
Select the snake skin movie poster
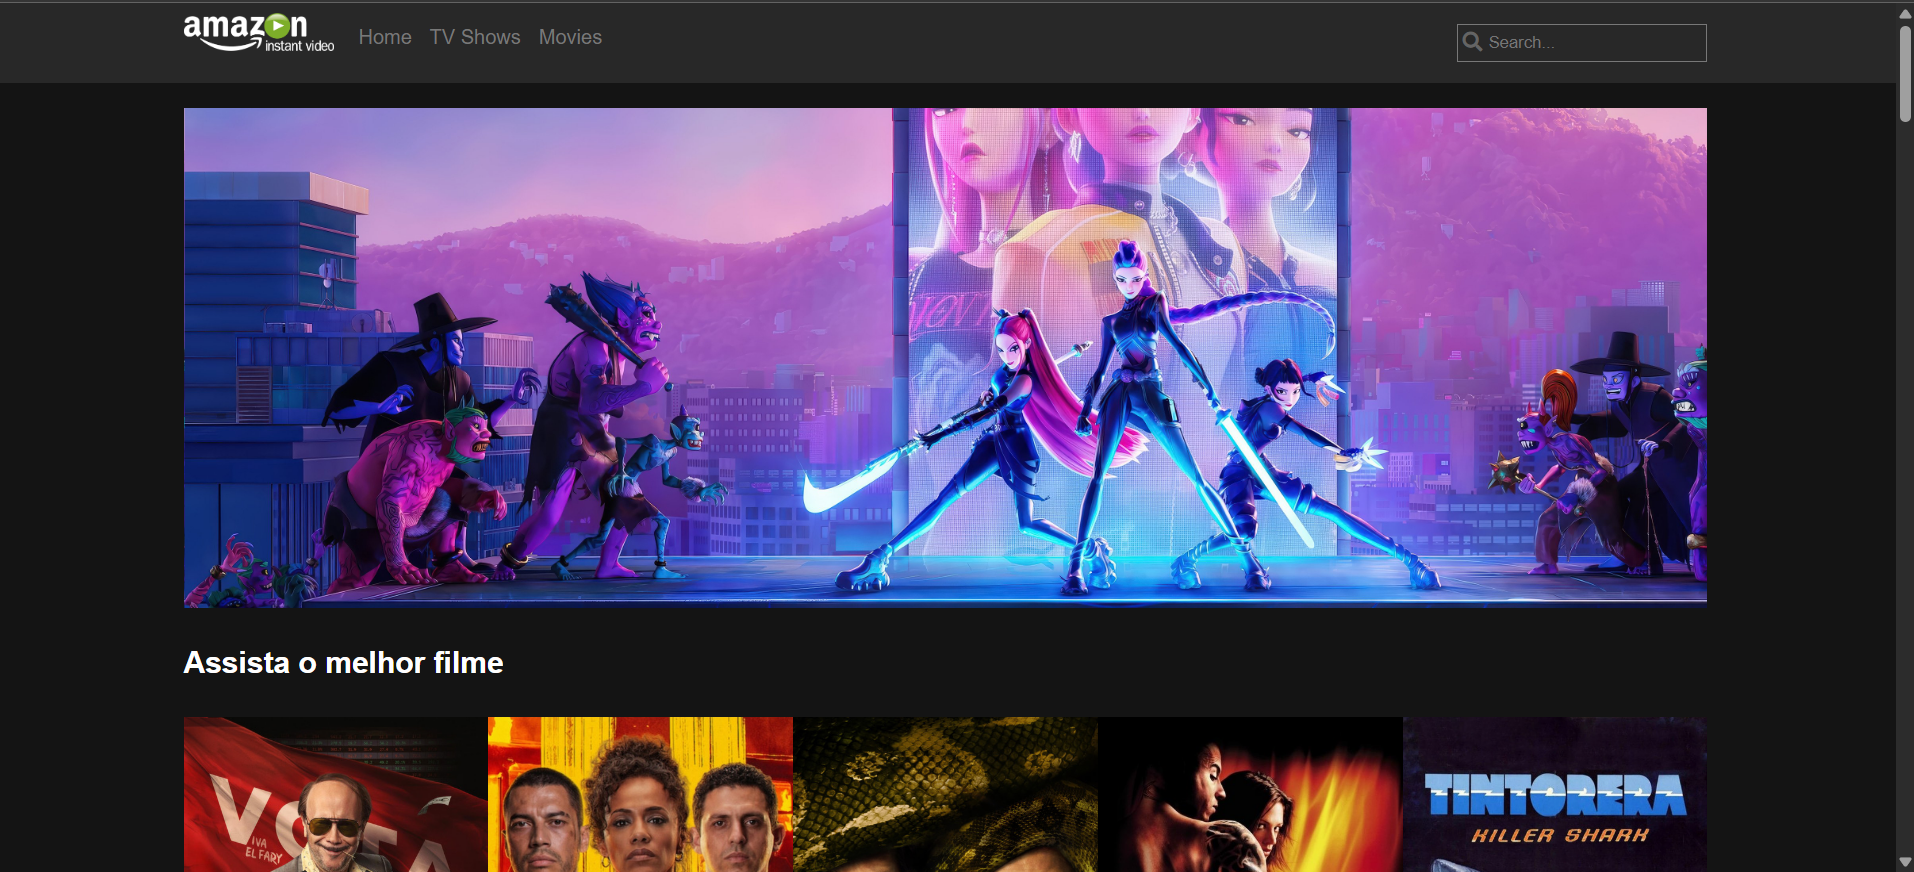tap(945, 794)
